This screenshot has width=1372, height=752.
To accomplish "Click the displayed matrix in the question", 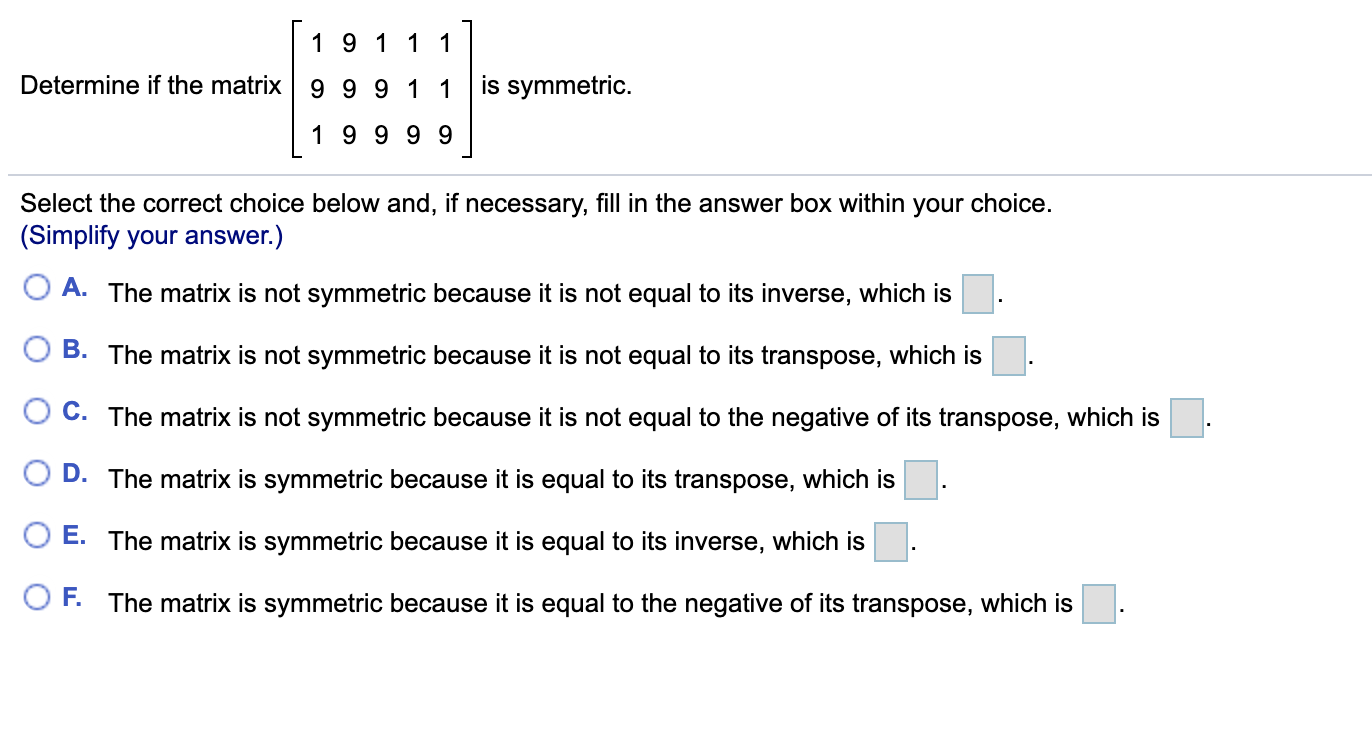I will coord(381,88).
